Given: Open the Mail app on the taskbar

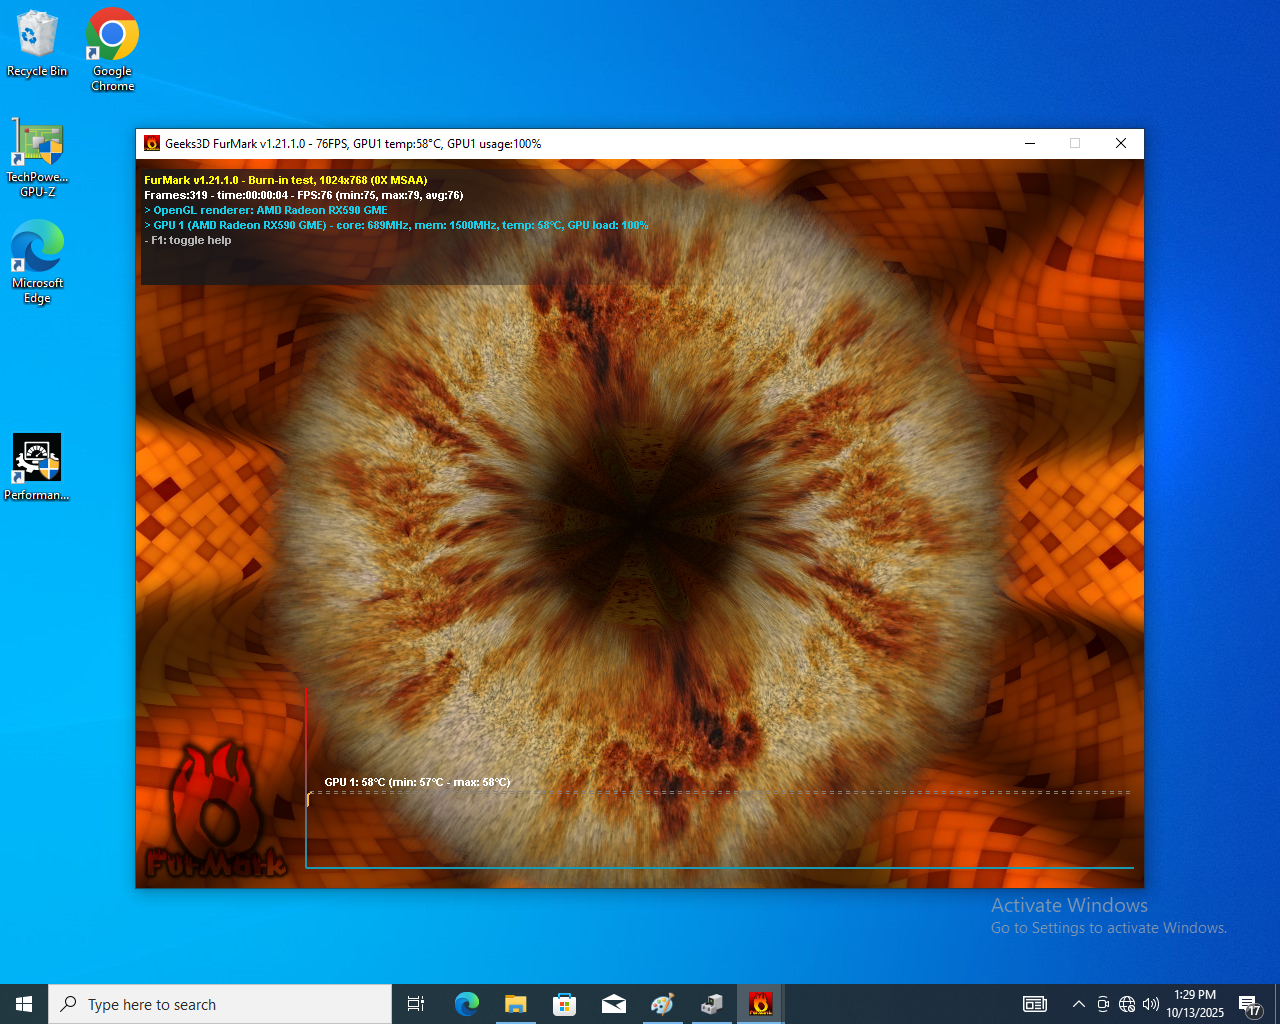Looking at the screenshot, I should (x=613, y=1004).
